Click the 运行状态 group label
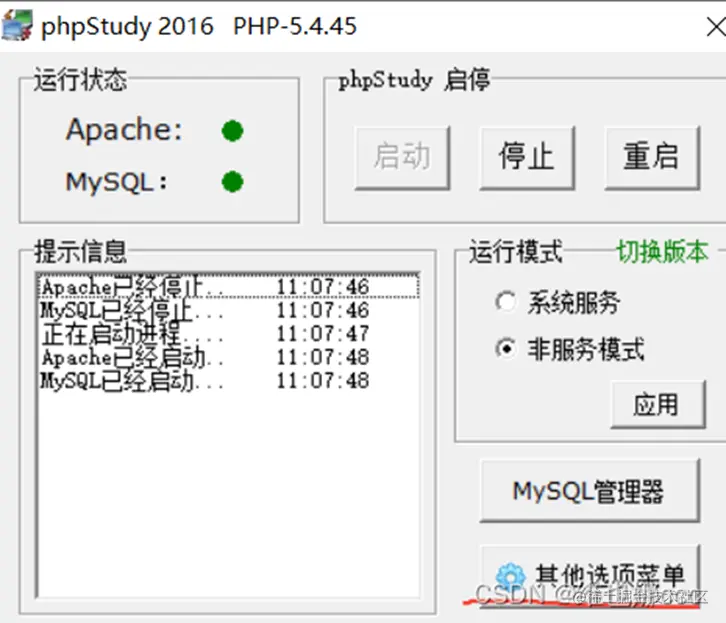This screenshot has height=623, width=726. pyautogui.click(x=81, y=80)
